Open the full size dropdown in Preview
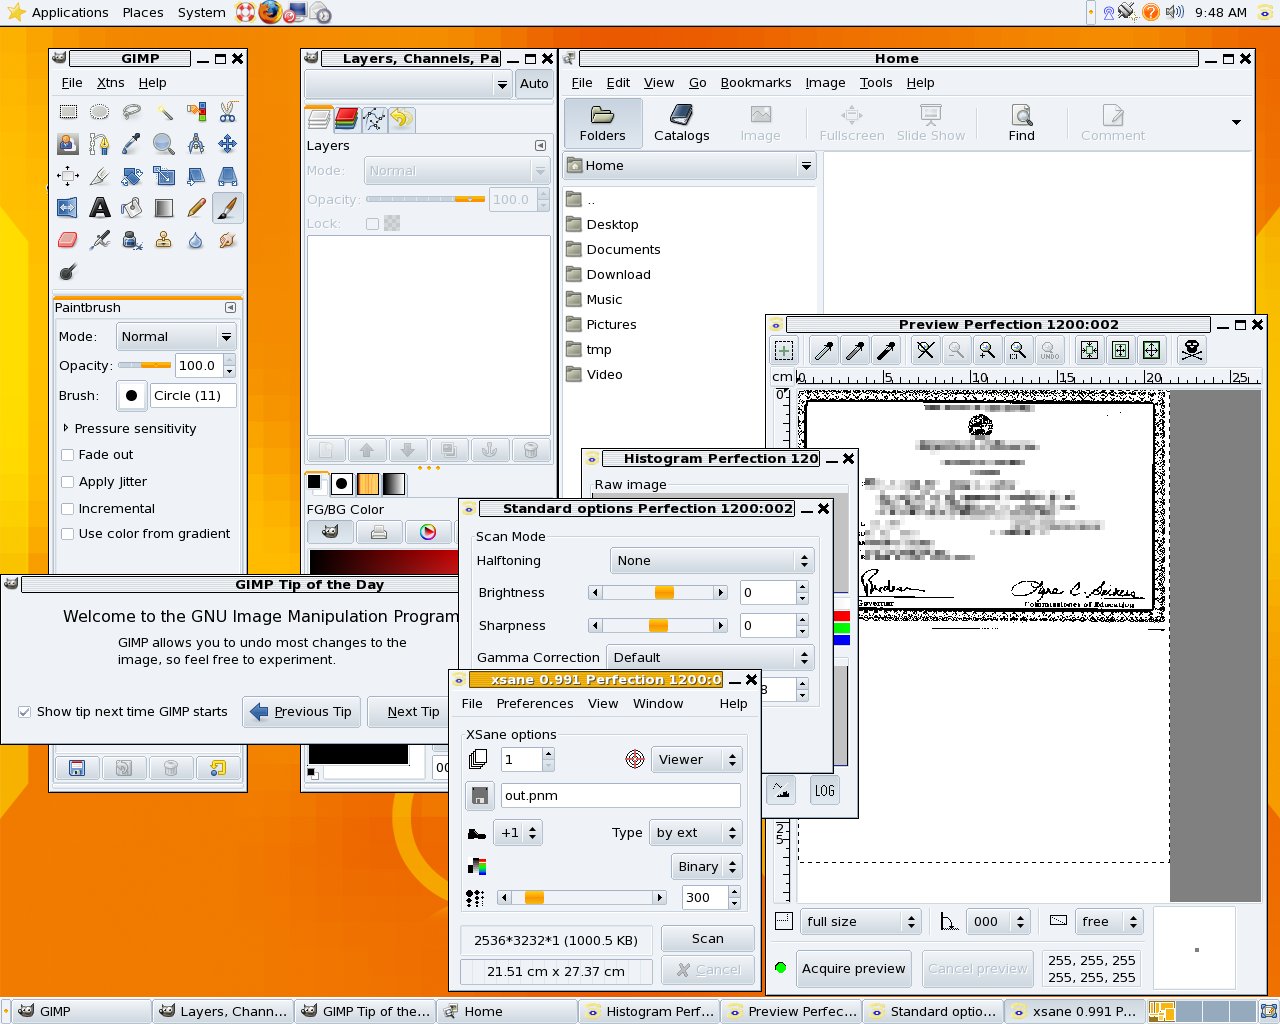1280x1024 pixels. pos(860,922)
